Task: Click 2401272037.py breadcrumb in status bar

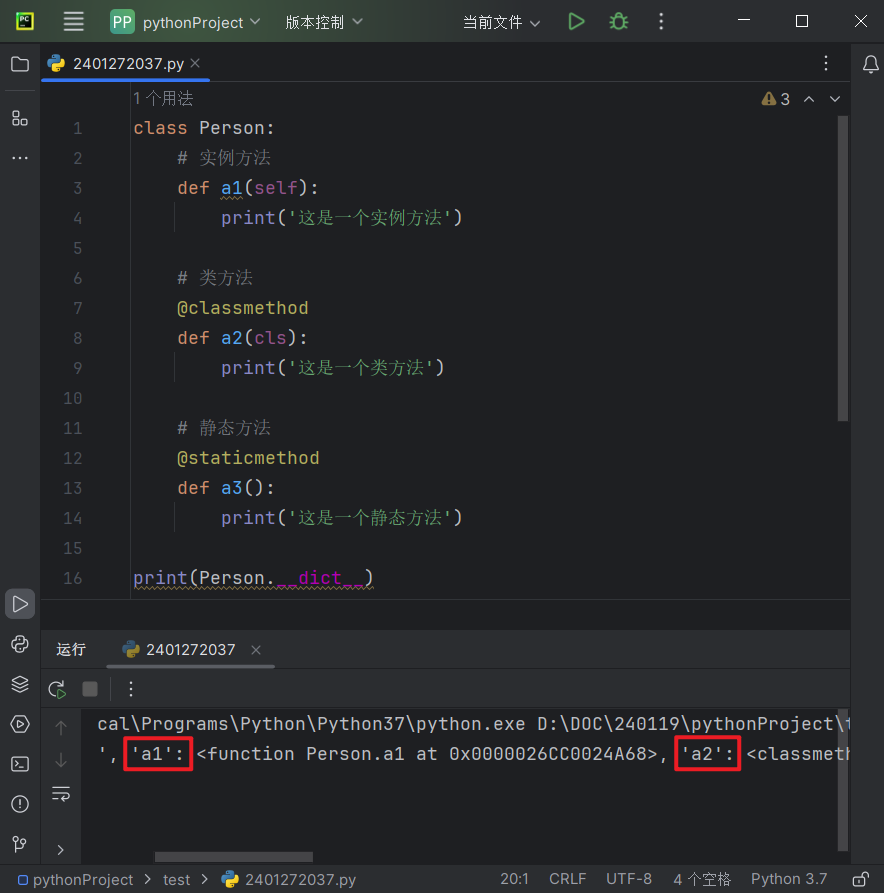Action: coord(289,880)
